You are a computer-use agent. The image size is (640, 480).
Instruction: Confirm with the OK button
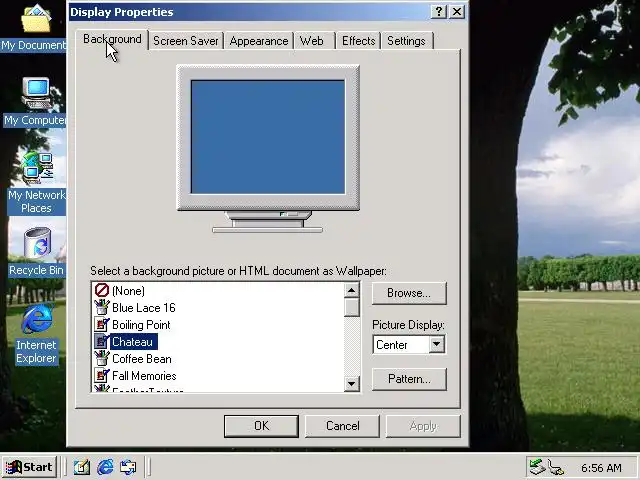click(261, 426)
